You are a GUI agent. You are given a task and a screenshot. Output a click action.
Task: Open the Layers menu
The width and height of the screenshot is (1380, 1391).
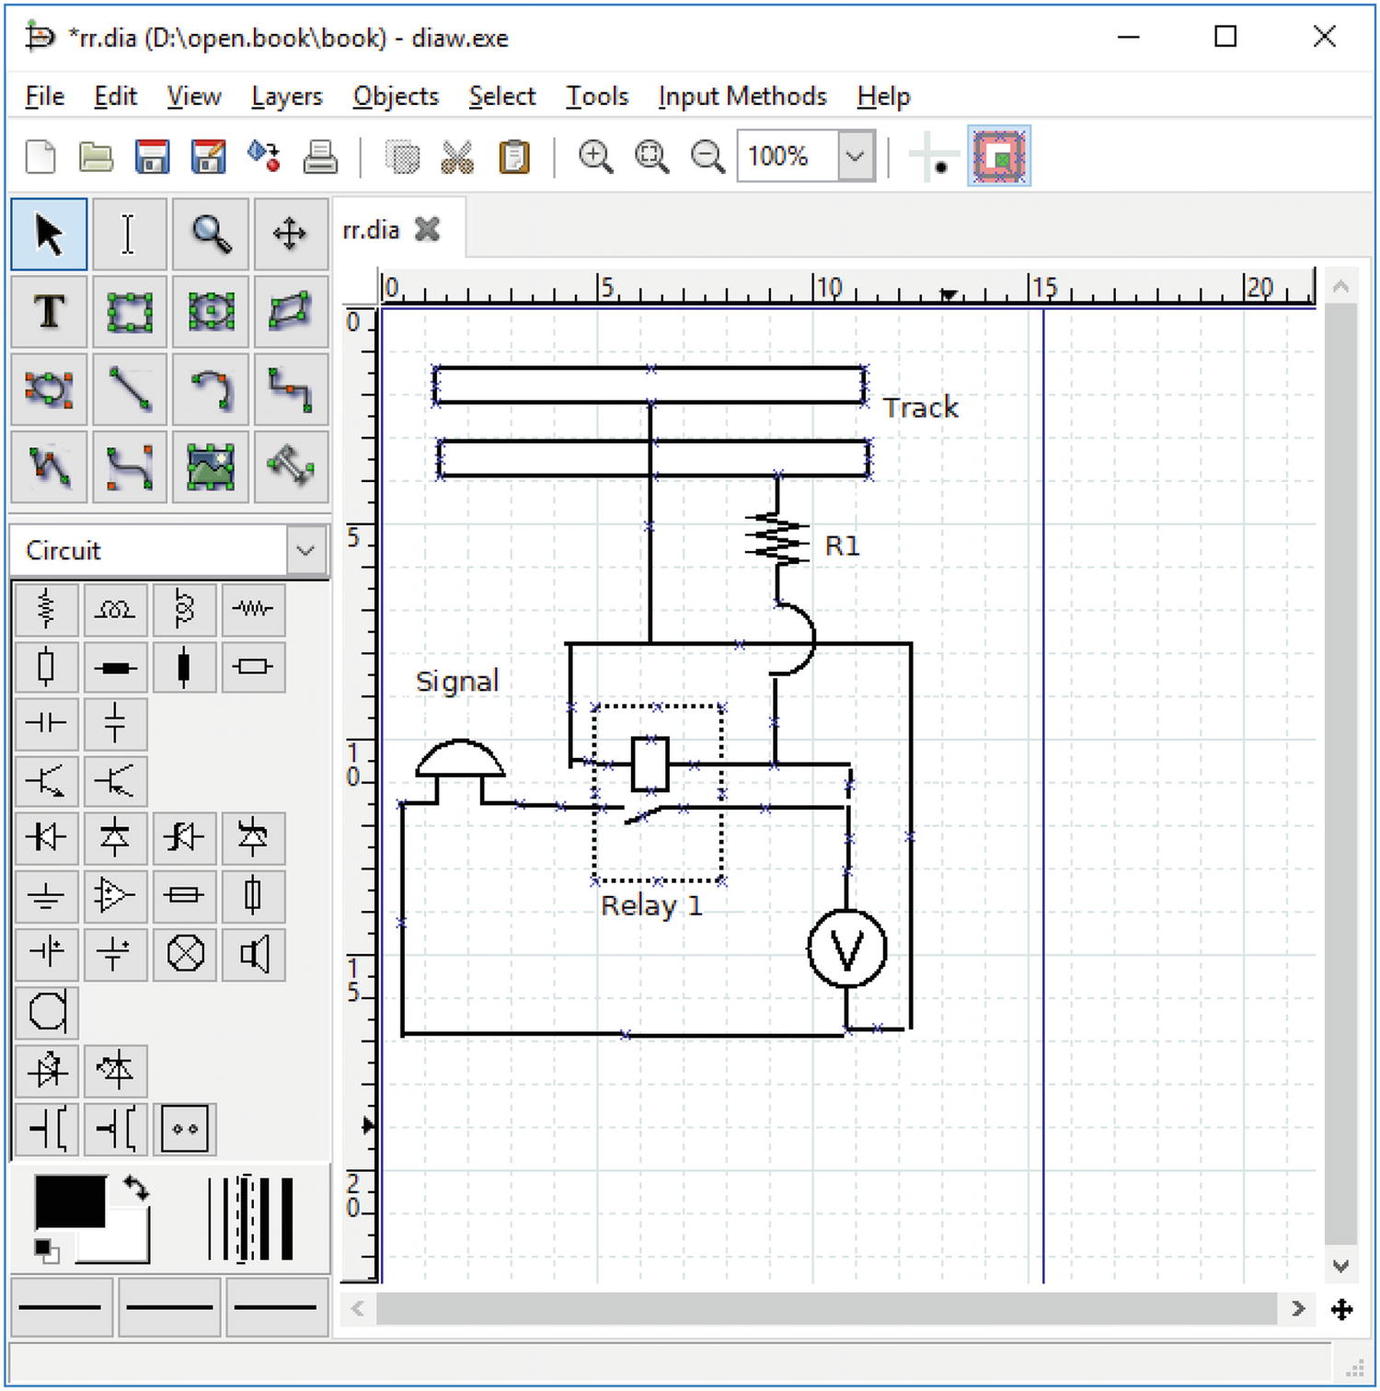[287, 96]
